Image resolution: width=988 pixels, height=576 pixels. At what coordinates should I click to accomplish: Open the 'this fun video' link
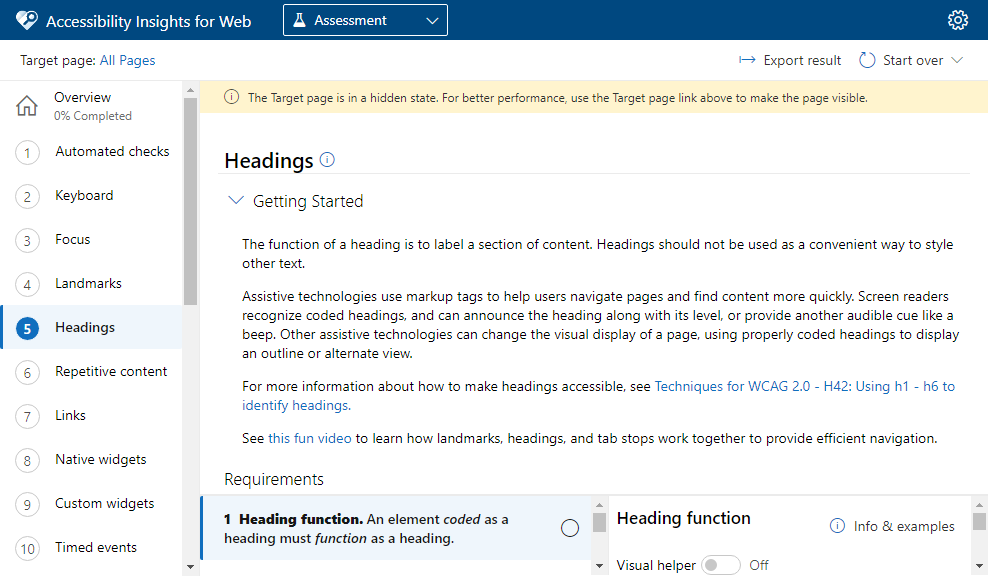point(309,438)
